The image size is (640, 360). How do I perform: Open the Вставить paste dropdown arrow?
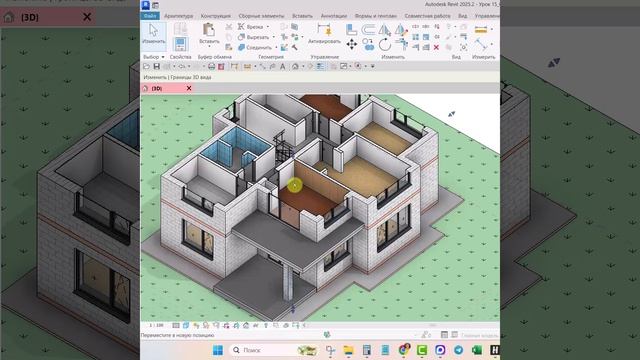pos(209,46)
